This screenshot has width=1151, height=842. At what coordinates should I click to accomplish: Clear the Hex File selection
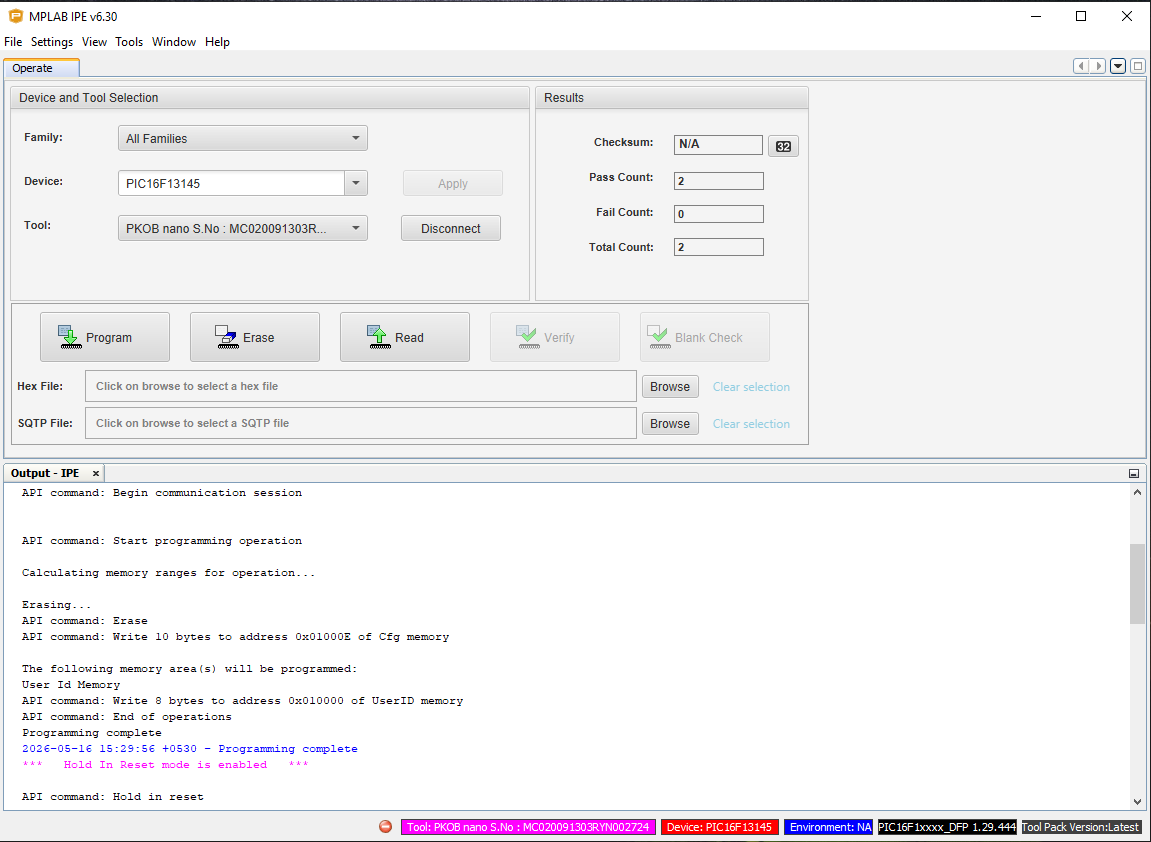pyautogui.click(x=751, y=387)
